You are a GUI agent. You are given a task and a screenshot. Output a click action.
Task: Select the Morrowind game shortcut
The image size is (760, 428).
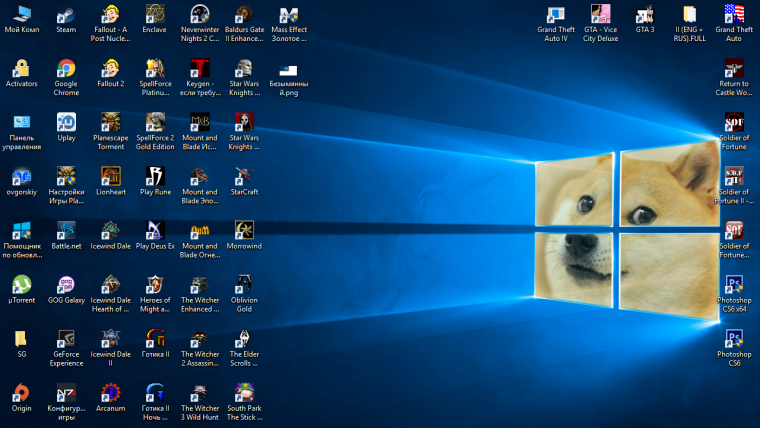pyautogui.click(x=244, y=230)
